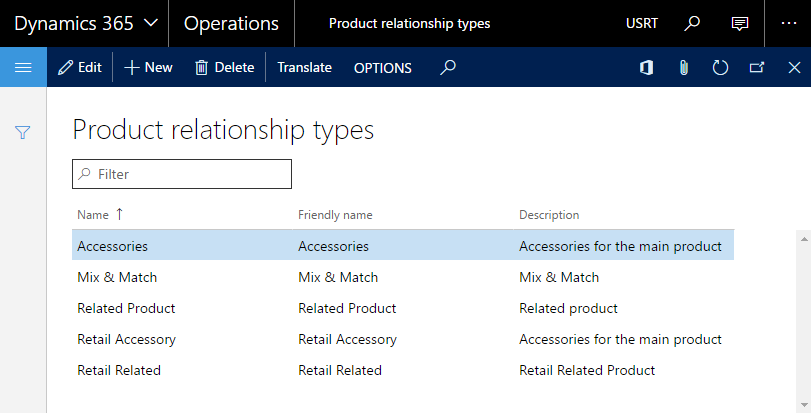Click the Delete button
811x413 pixels.
point(224,67)
